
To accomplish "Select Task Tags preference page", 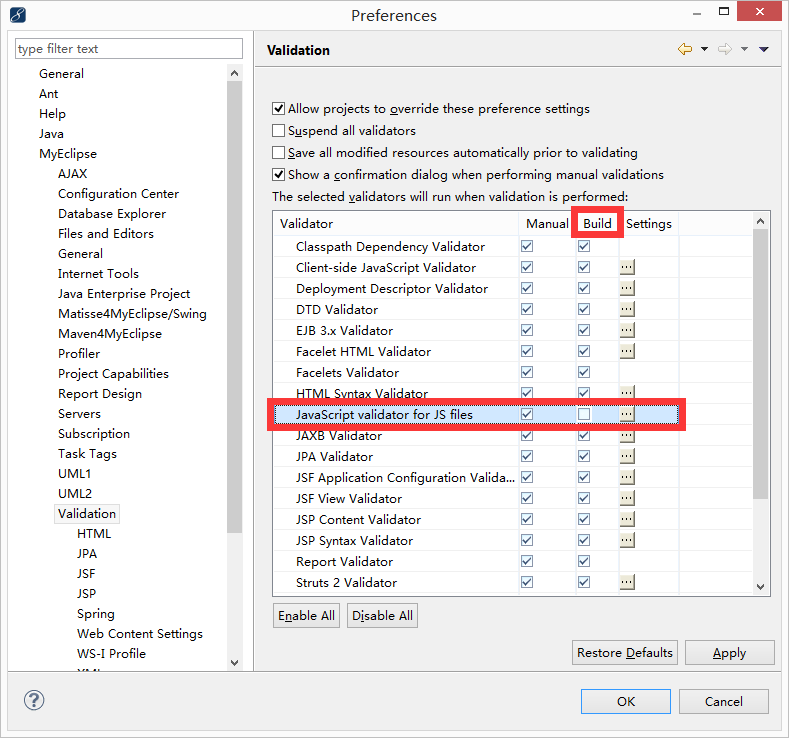I will coord(87,454).
